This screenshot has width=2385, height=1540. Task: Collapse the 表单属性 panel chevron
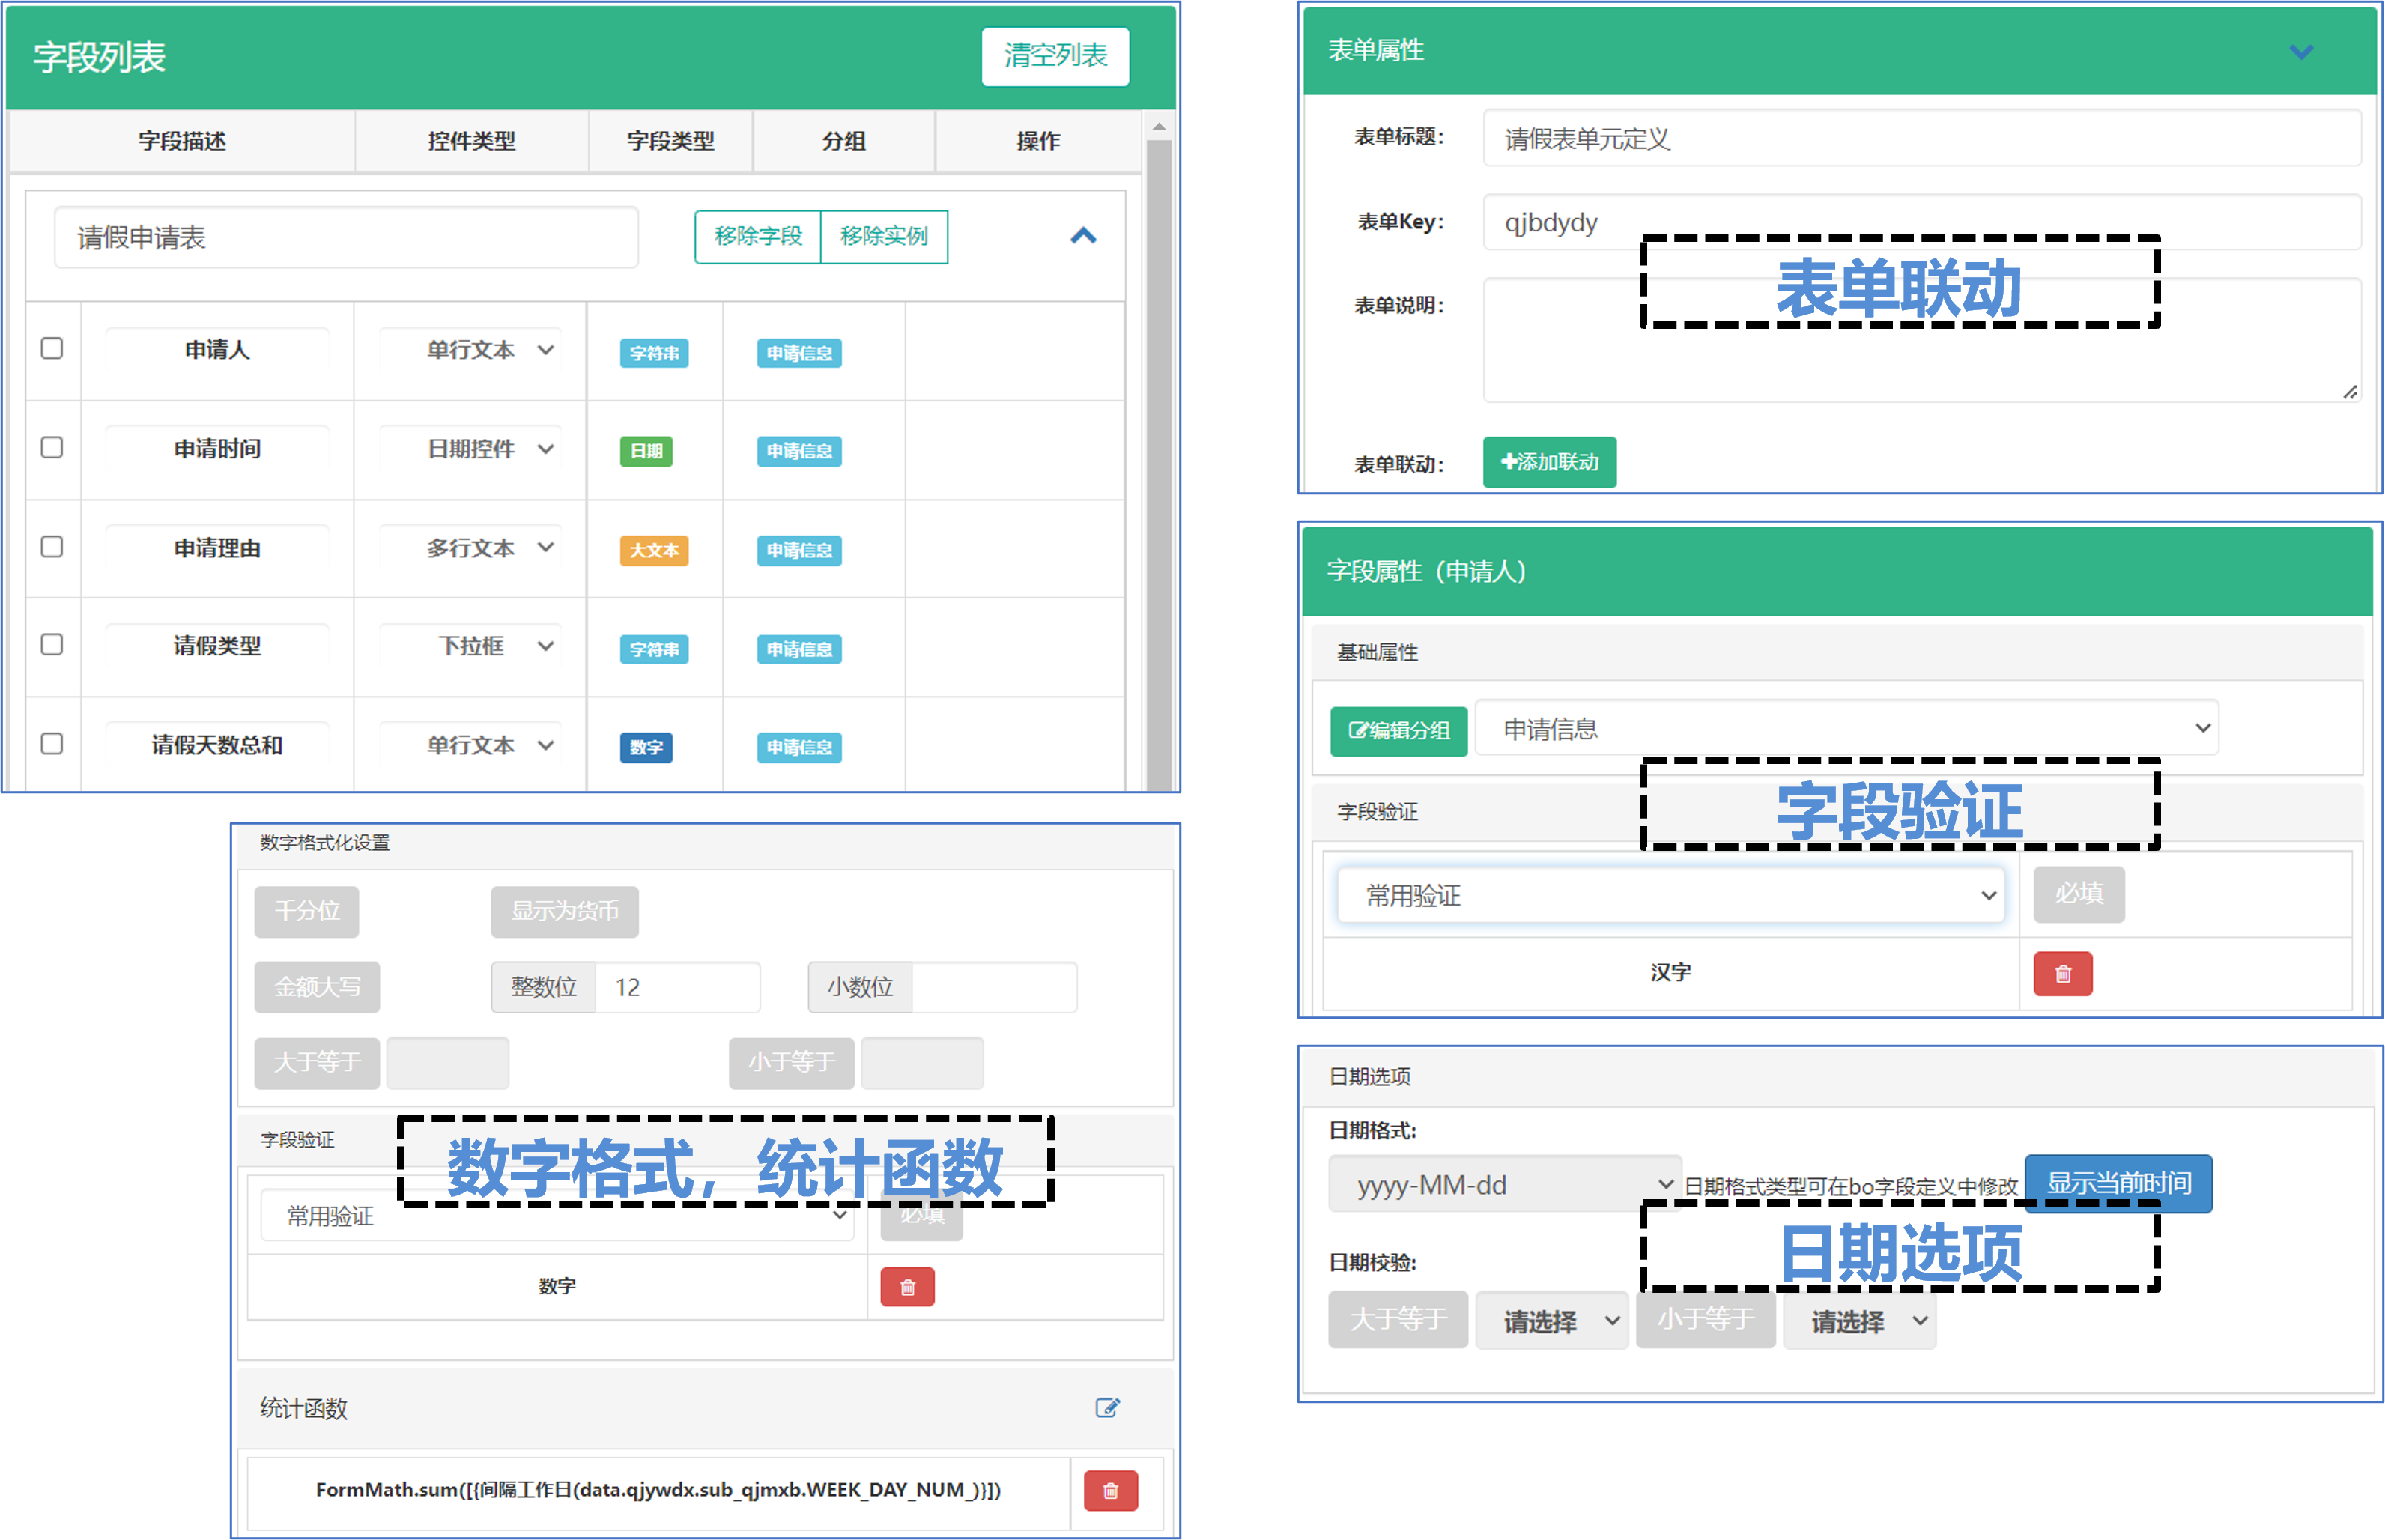[x=2301, y=52]
